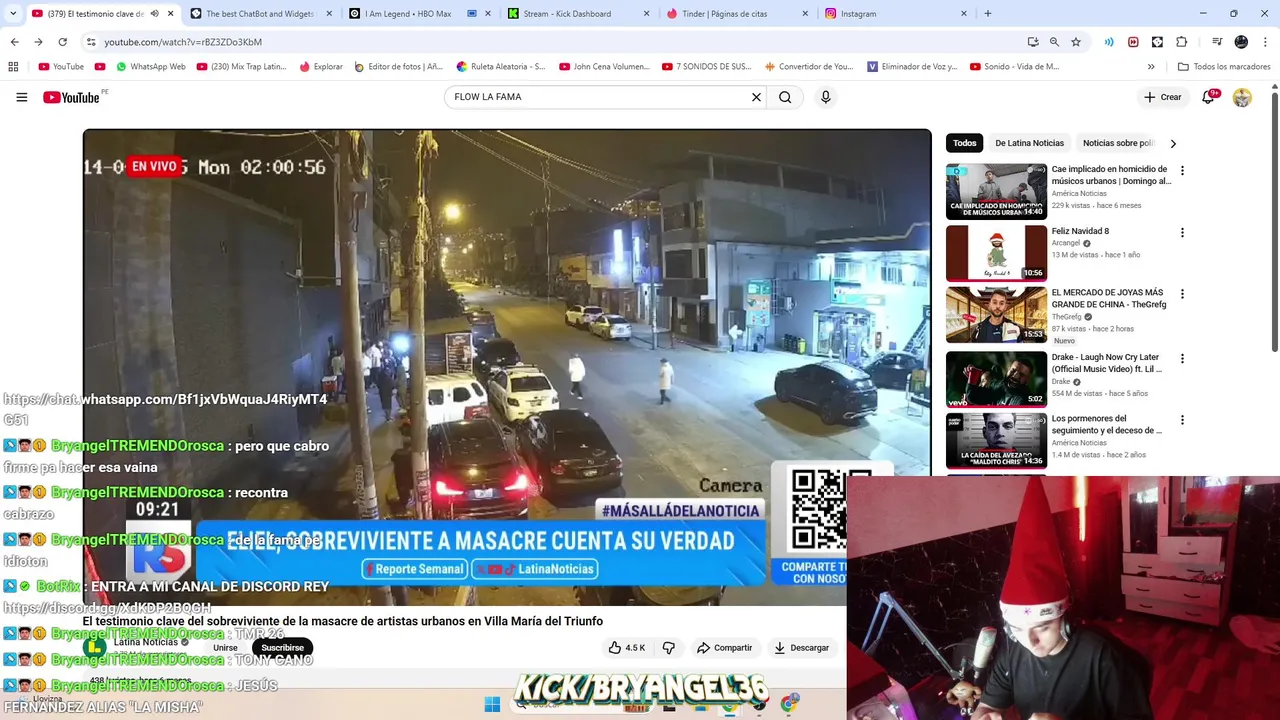Viewport: 1280px width, 720px height.
Task: Download the video via Descargar
Action: pyautogui.click(x=802, y=648)
